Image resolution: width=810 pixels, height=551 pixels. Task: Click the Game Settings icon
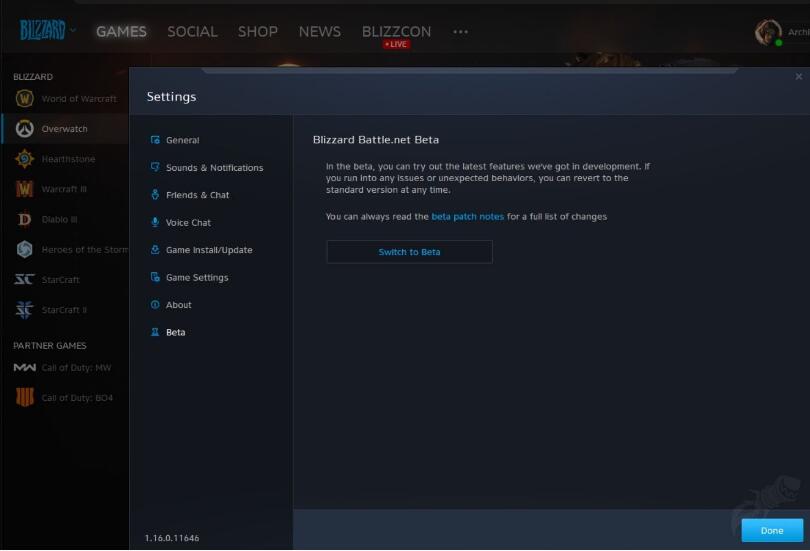(155, 277)
